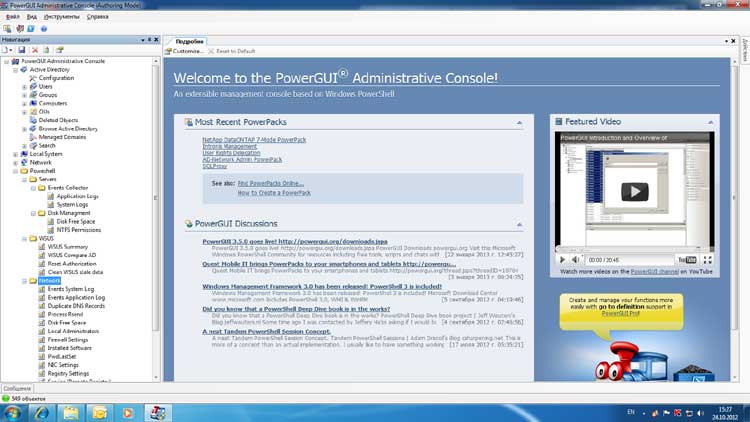Click the first main toolbar icon under Файл
Image resolution: width=750 pixels, height=422 pixels.
(x=7, y=29)
